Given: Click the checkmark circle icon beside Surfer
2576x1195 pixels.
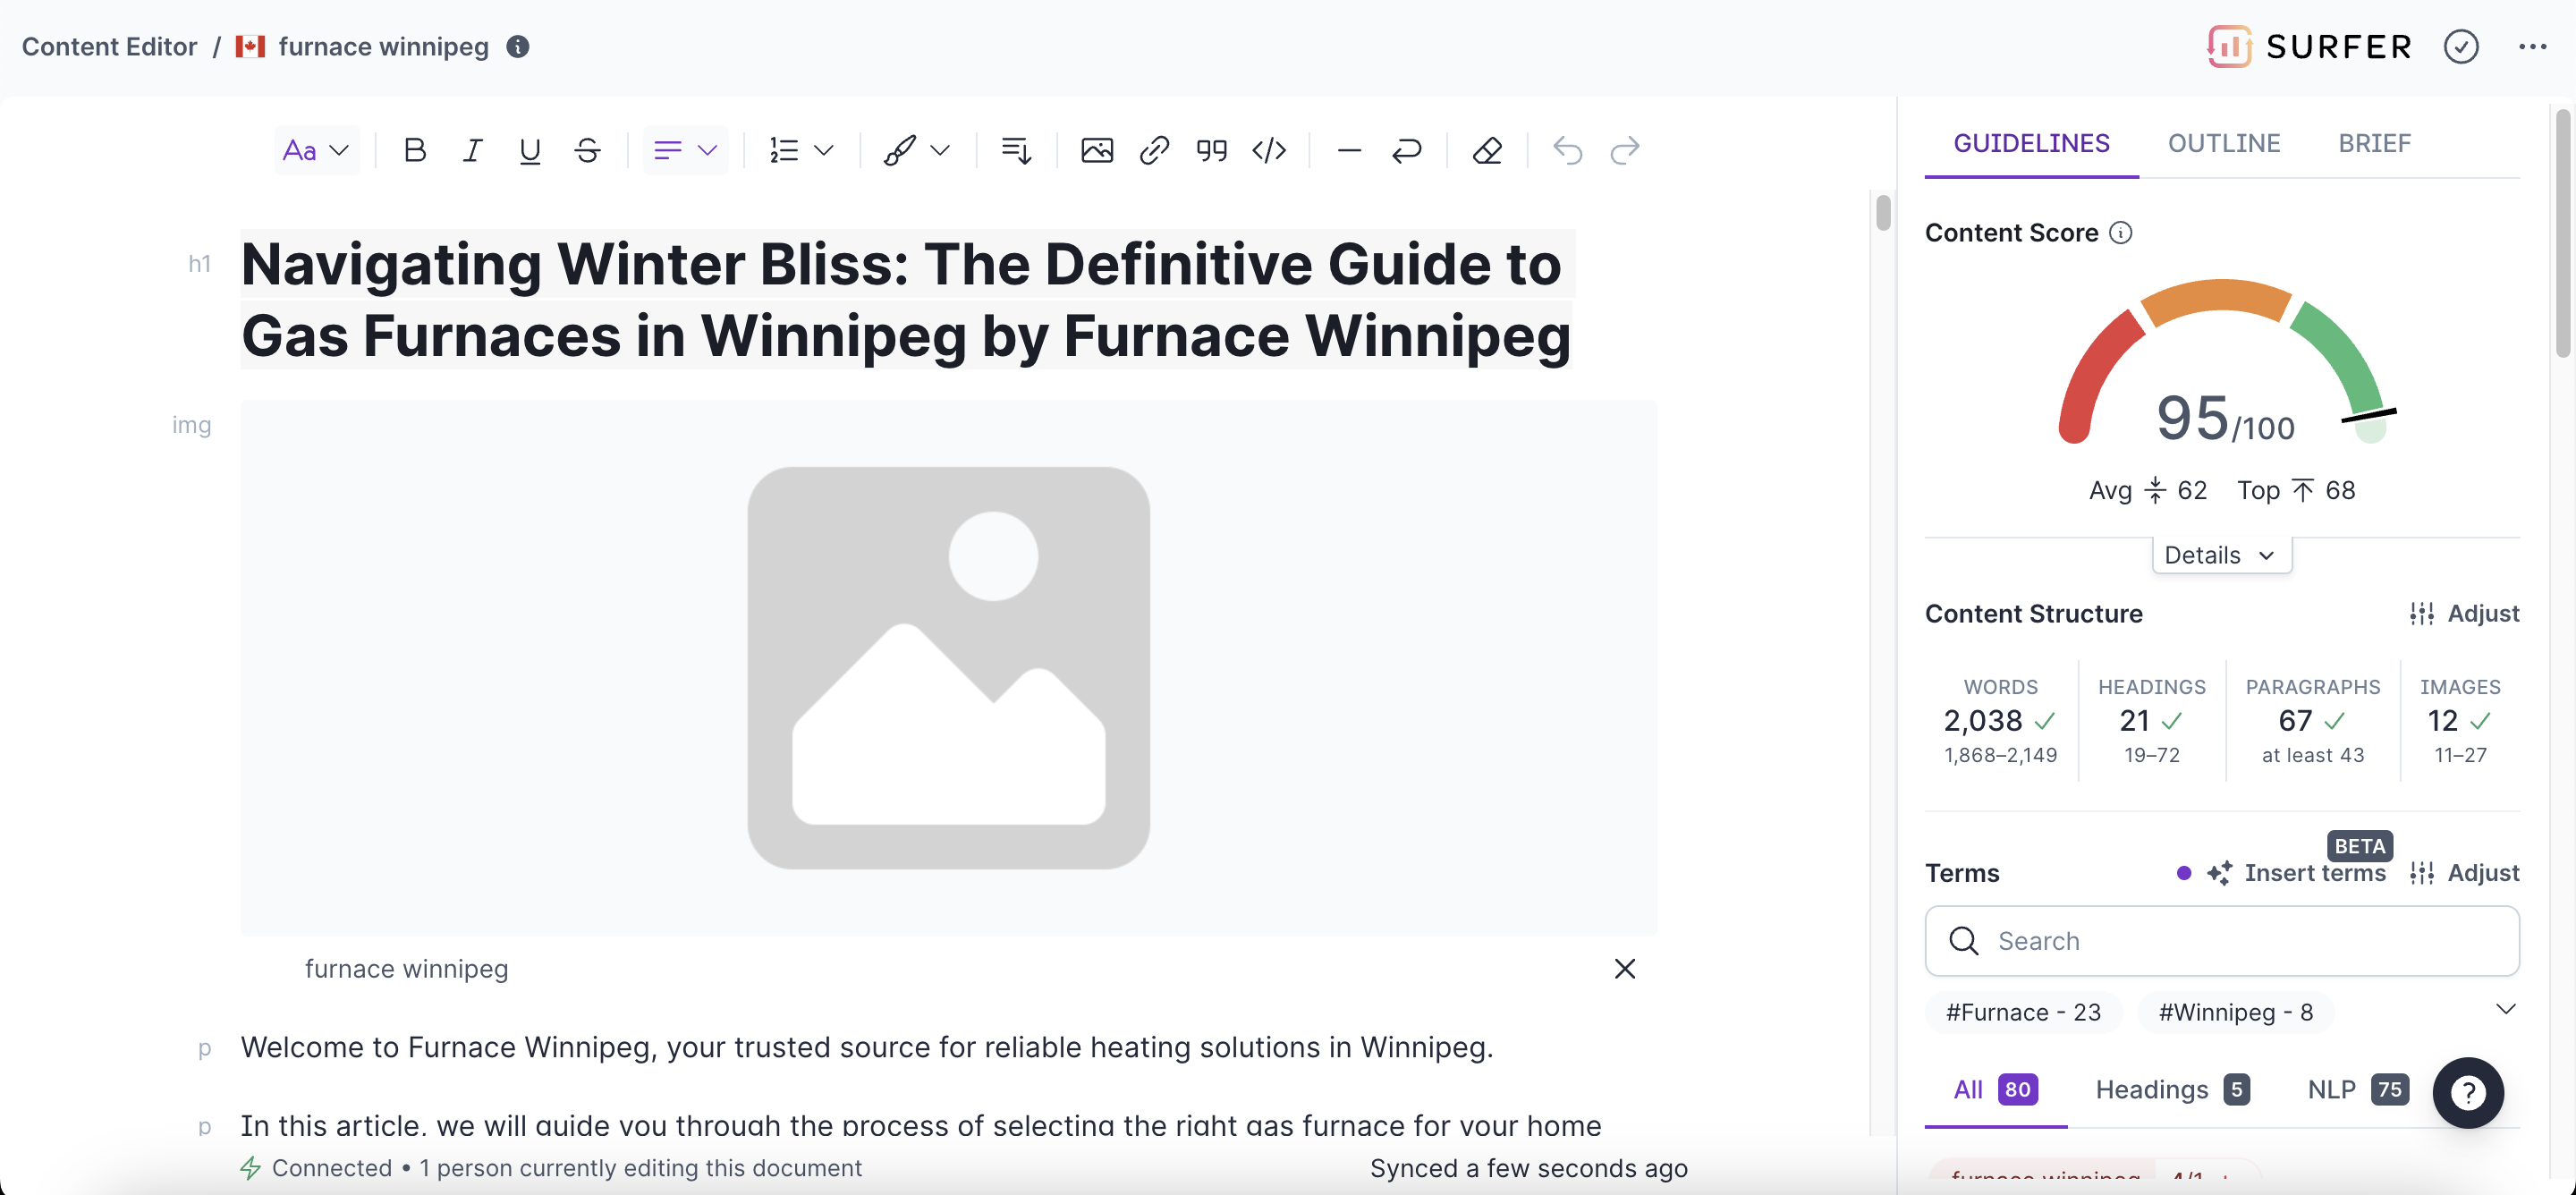Looking at the screenshot, I should (x=2460, y=47).
